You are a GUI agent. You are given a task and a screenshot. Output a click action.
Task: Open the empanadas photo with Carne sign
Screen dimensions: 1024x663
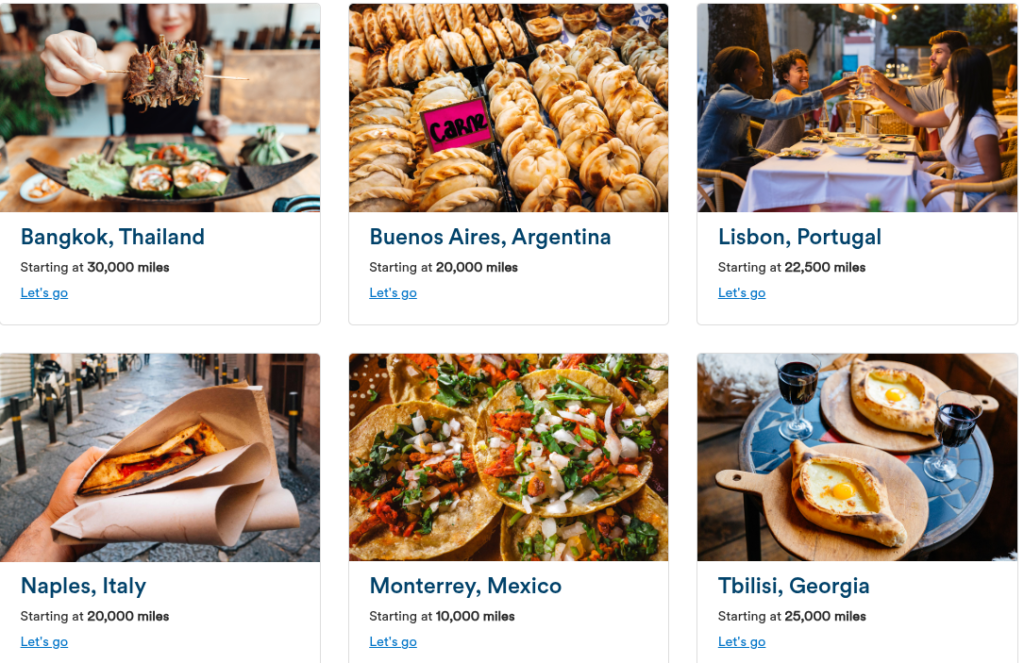[x=508, y=108]
